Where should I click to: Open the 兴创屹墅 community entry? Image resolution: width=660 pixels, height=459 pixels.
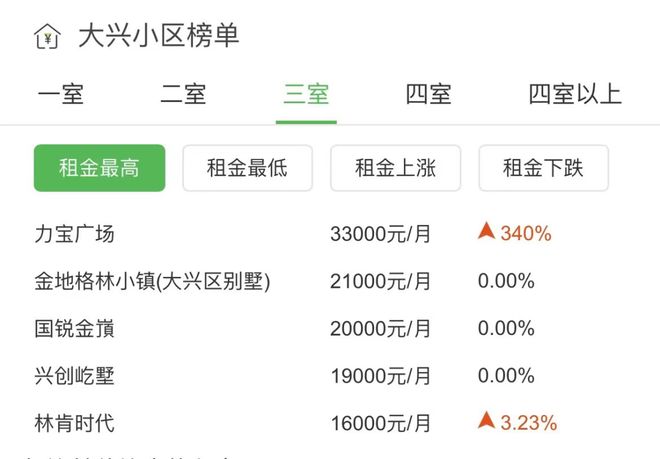coord(75,375)
